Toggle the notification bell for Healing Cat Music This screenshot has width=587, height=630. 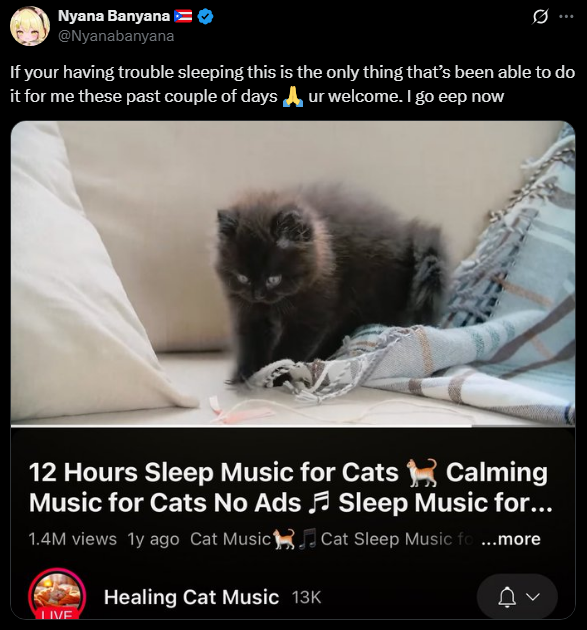(x=507, y=597)
